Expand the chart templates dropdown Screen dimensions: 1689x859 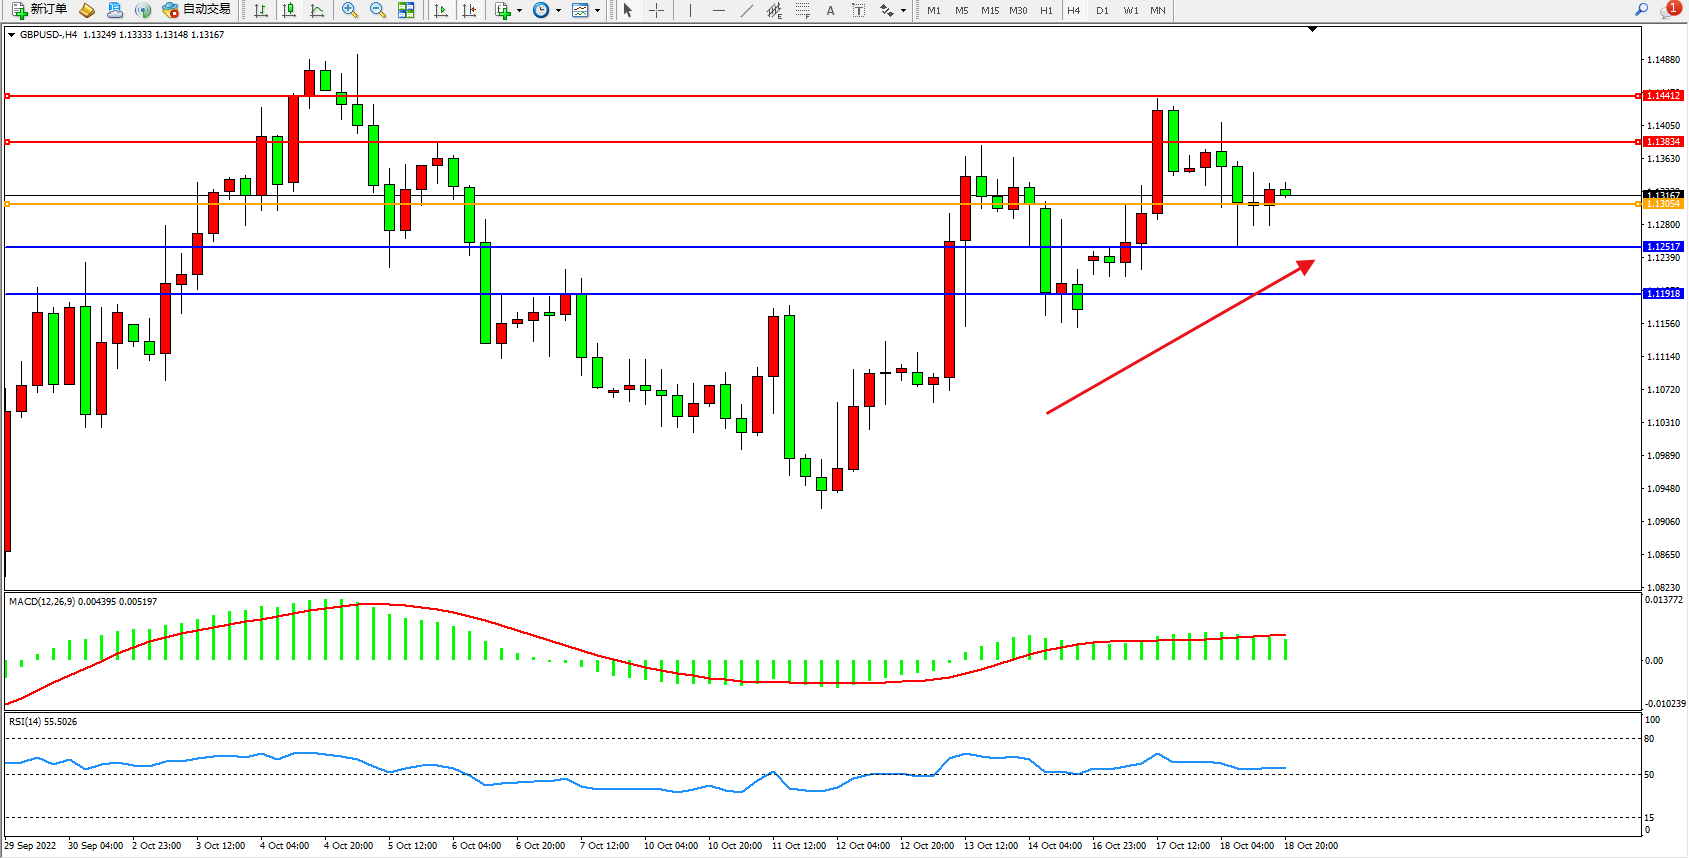pyautogui.click(x=585, y=10)
